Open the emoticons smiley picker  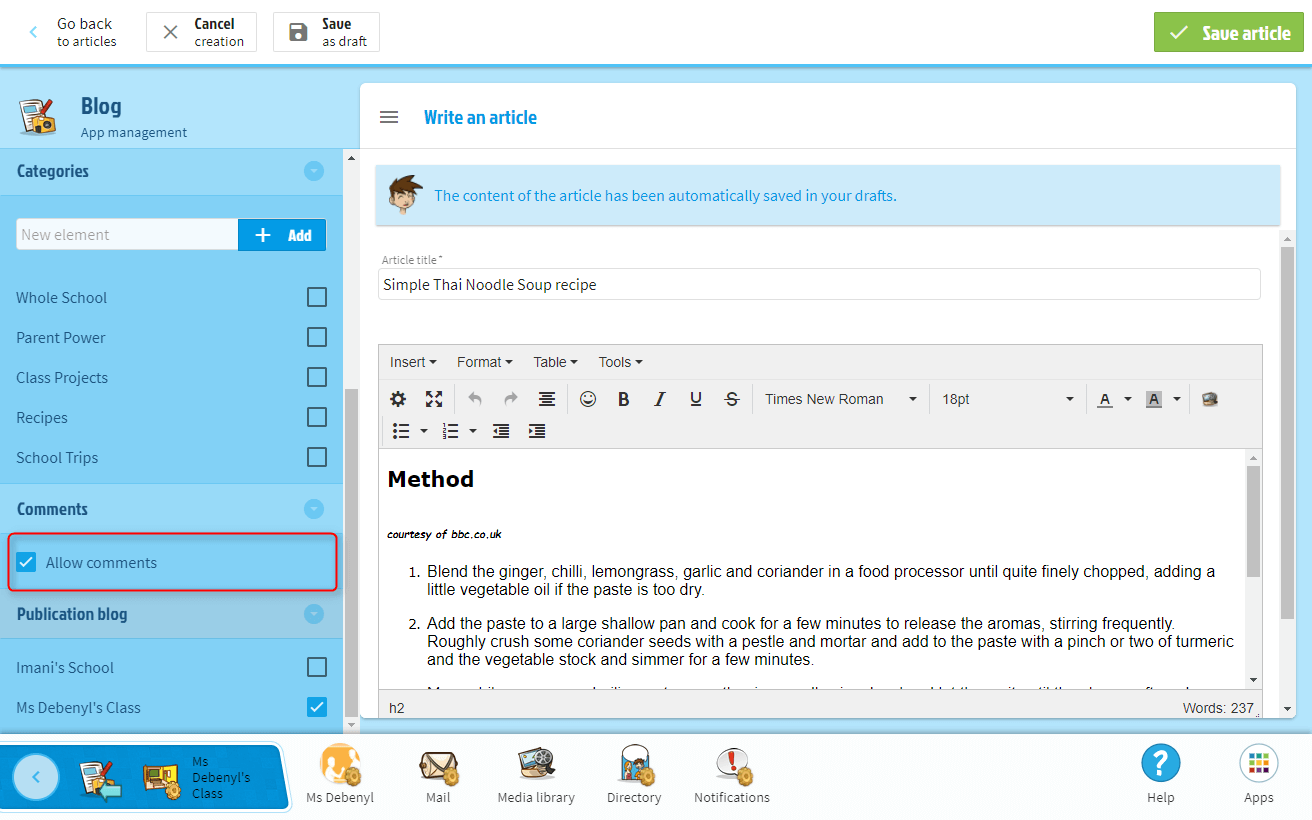(588, 399)
